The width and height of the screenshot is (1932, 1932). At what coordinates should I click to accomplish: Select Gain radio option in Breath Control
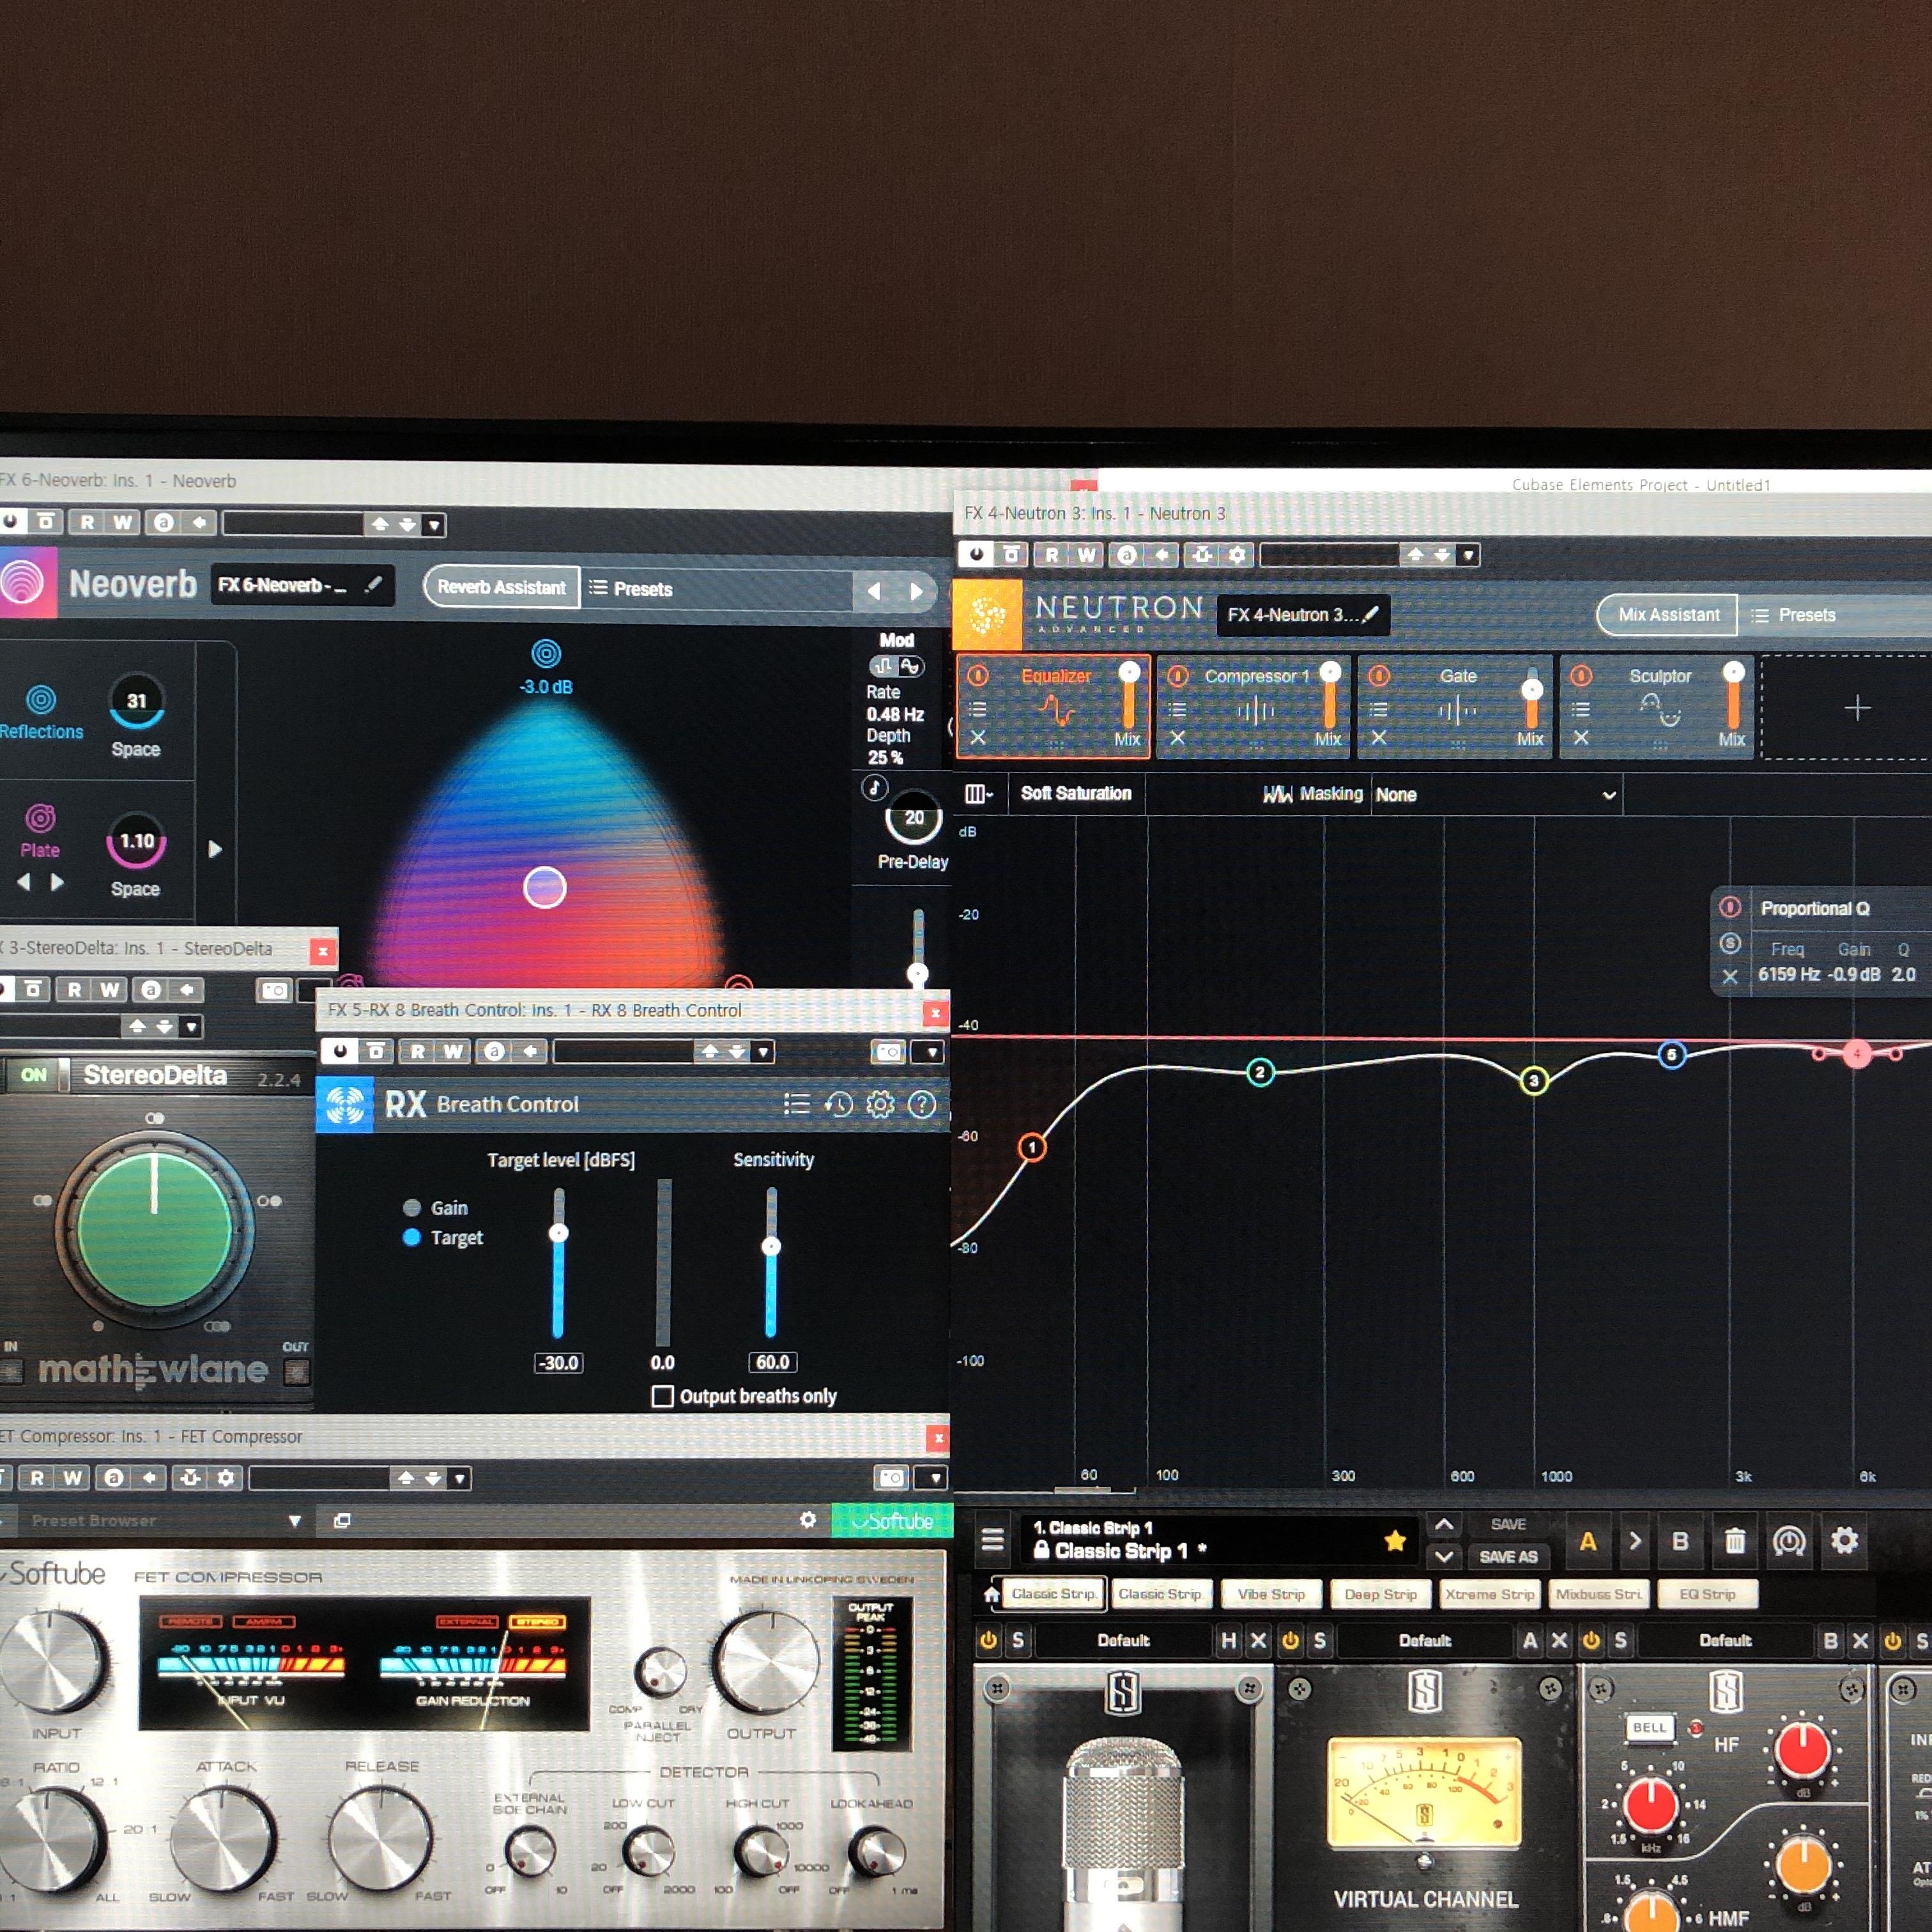pyautogui.click(x=411, y=1208)
